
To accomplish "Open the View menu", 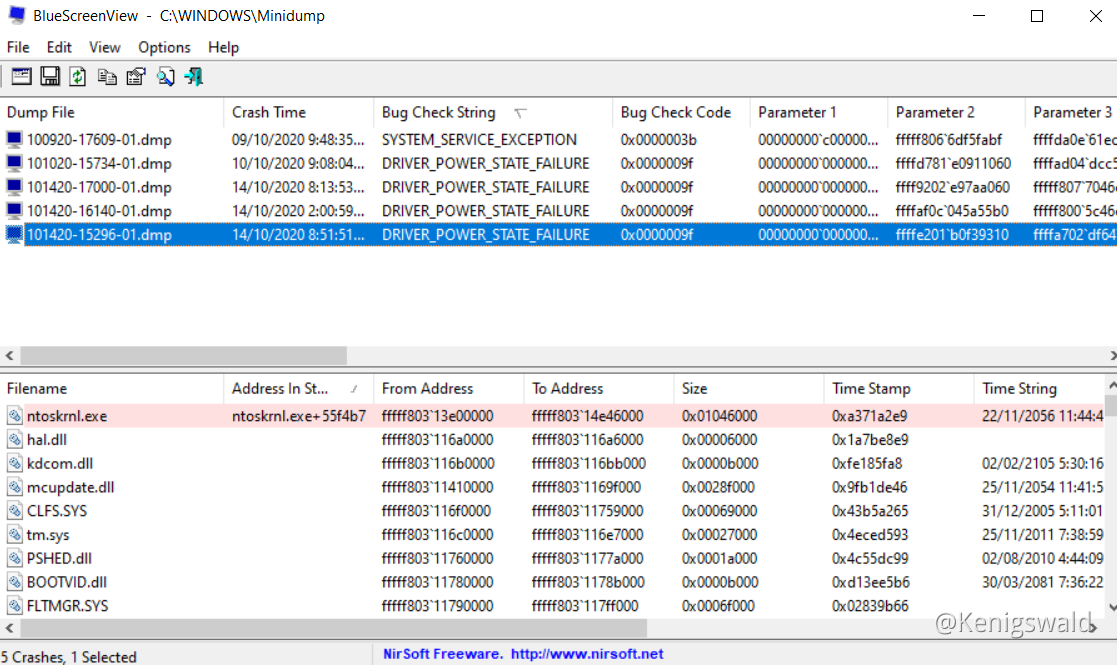I will pyautogui.click(x=104, y=47).
